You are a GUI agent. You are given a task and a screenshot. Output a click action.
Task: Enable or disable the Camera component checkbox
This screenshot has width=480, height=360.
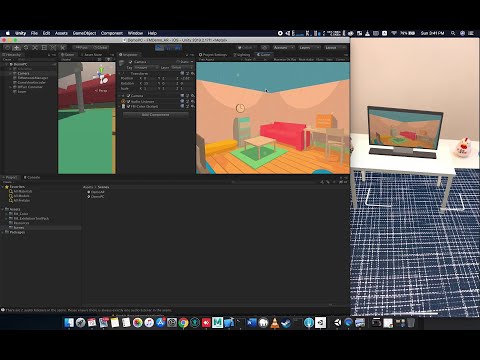pos(128,96)
